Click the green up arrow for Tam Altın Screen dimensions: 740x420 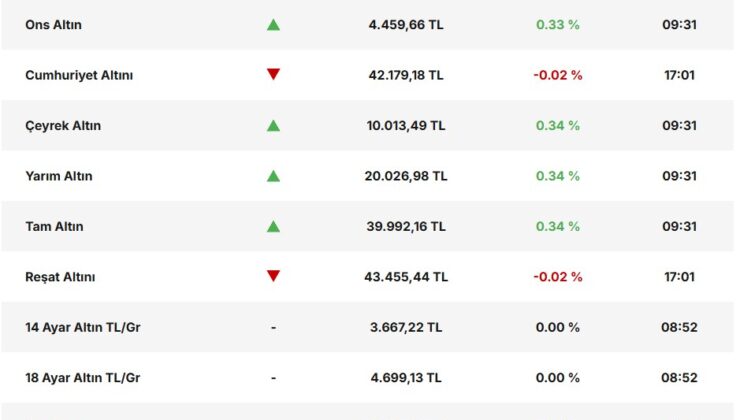click(x=273, y=226)
